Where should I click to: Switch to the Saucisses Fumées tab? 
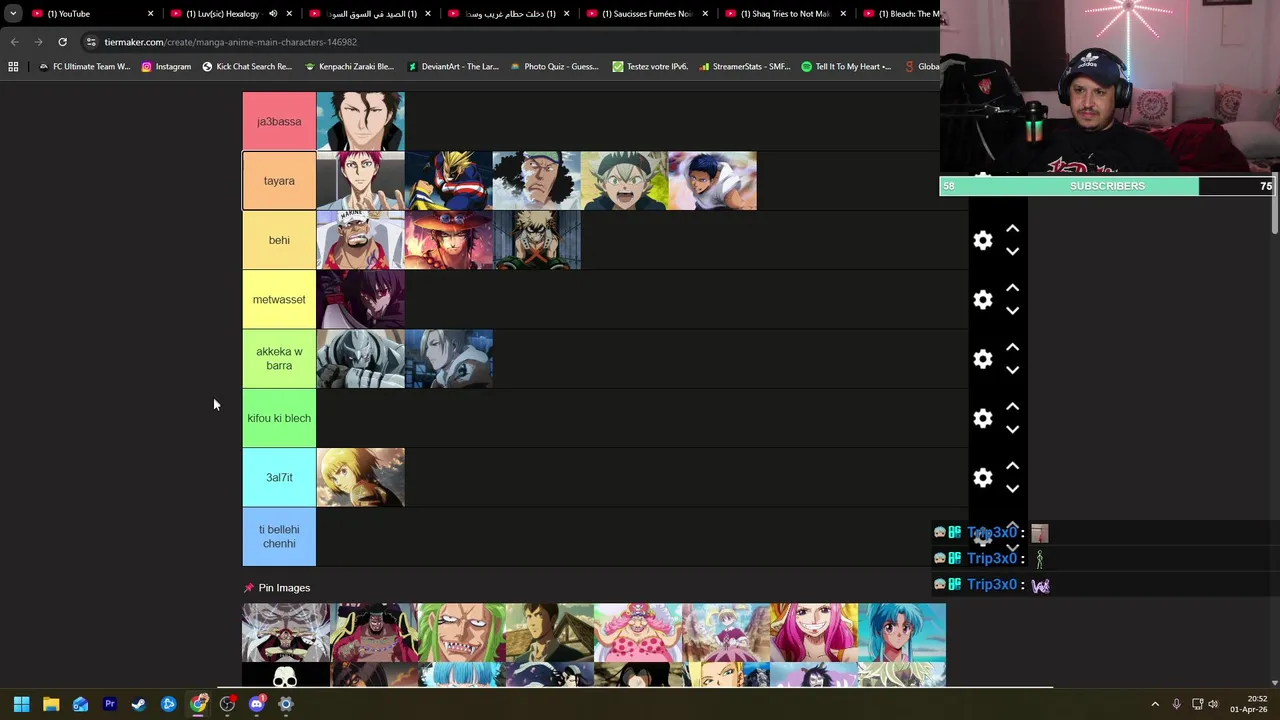click(x=646, y=14)
